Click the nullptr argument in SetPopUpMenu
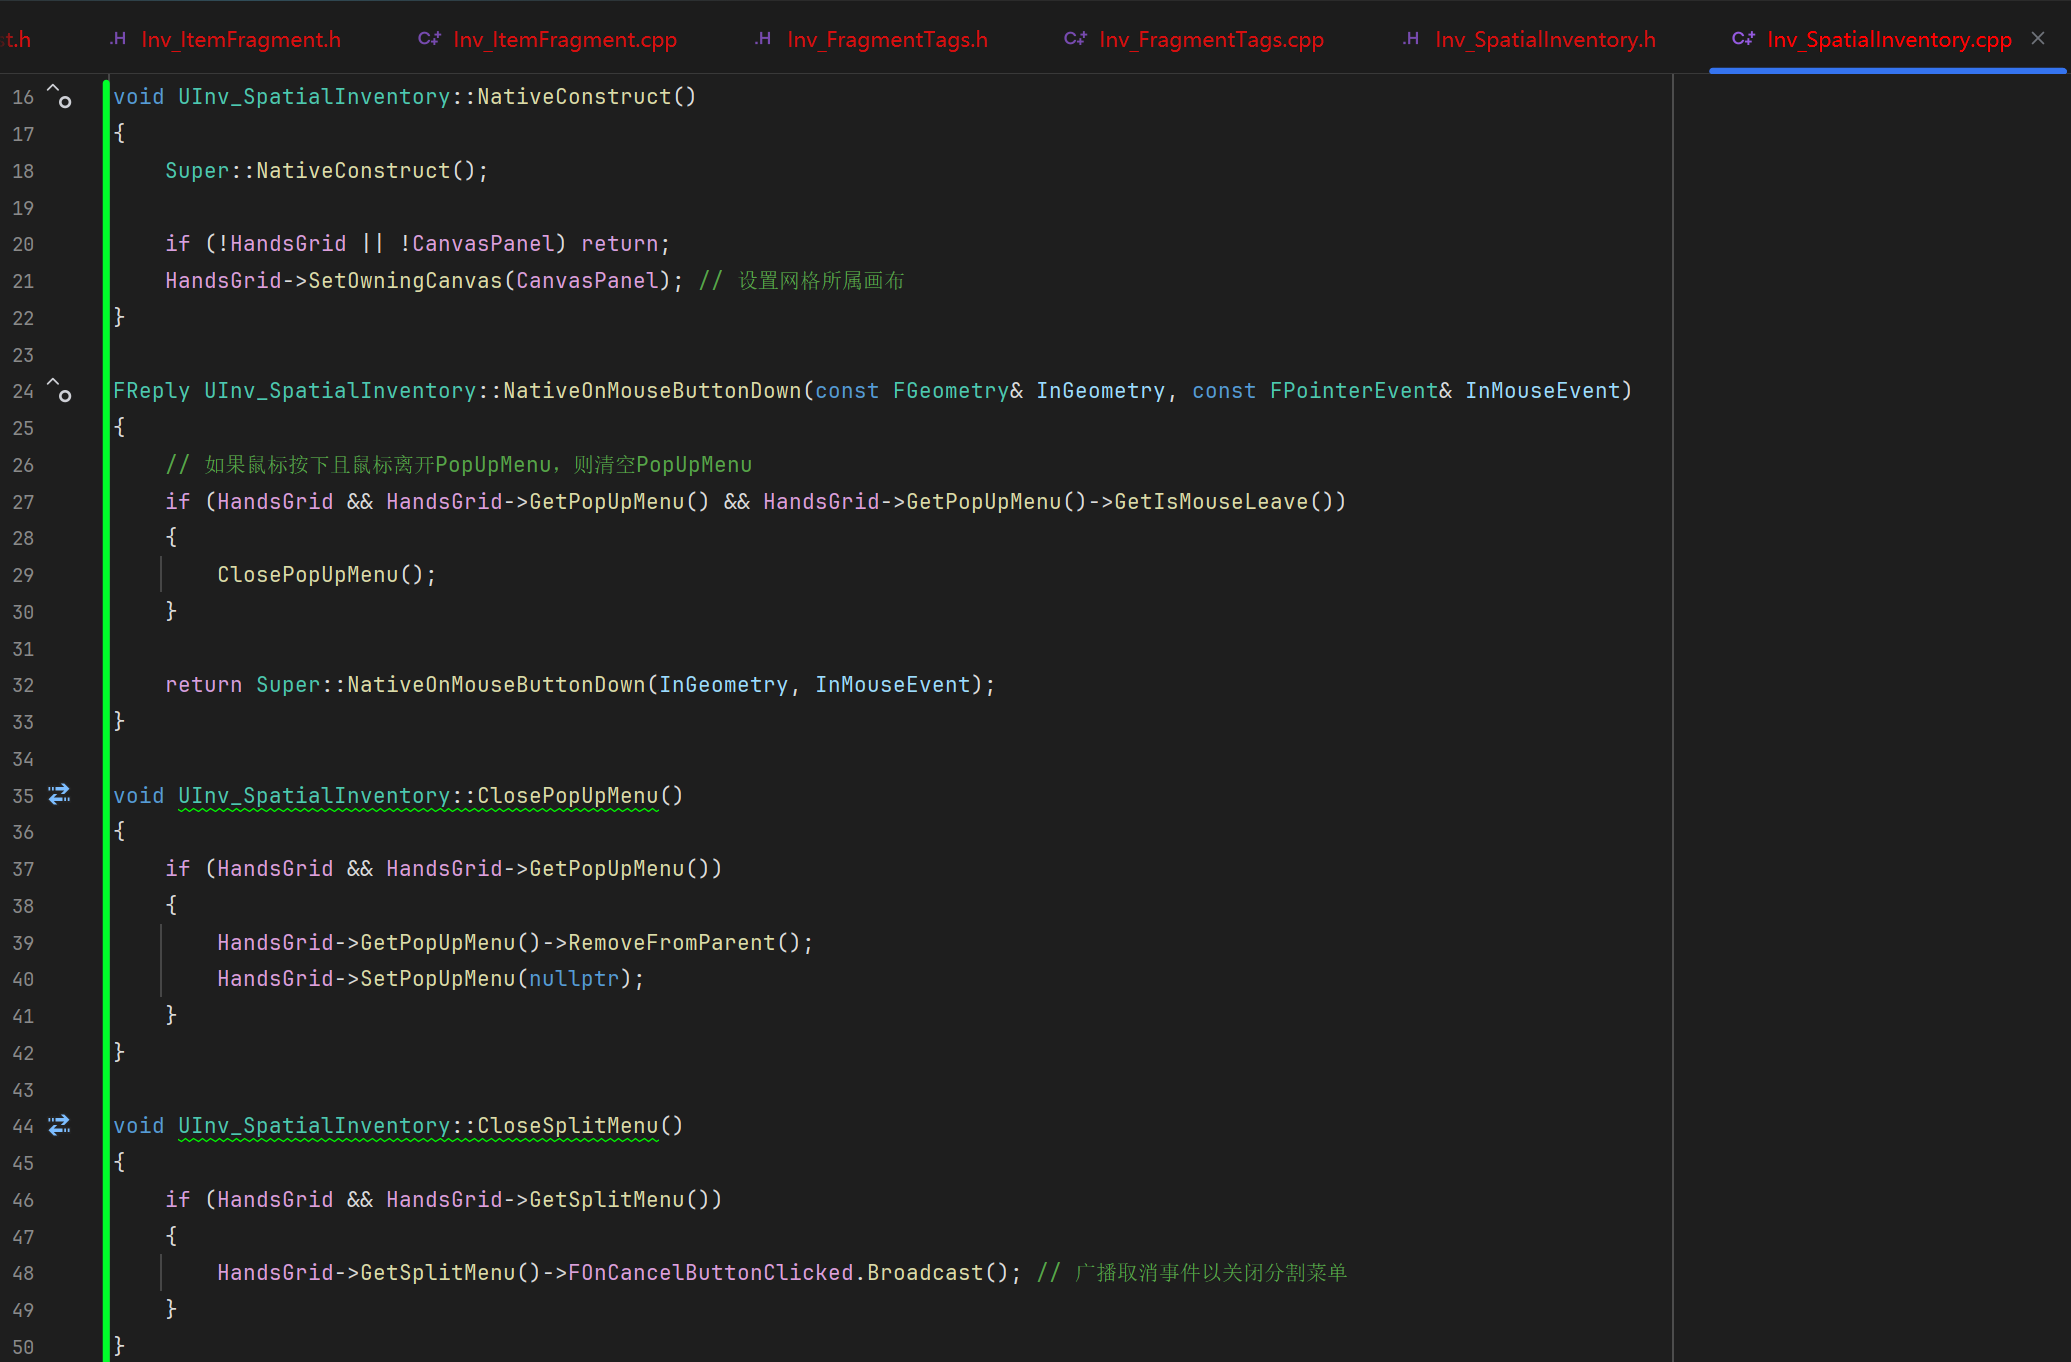The width and height of the screenshot is (2071, 1362). [574, 979]
